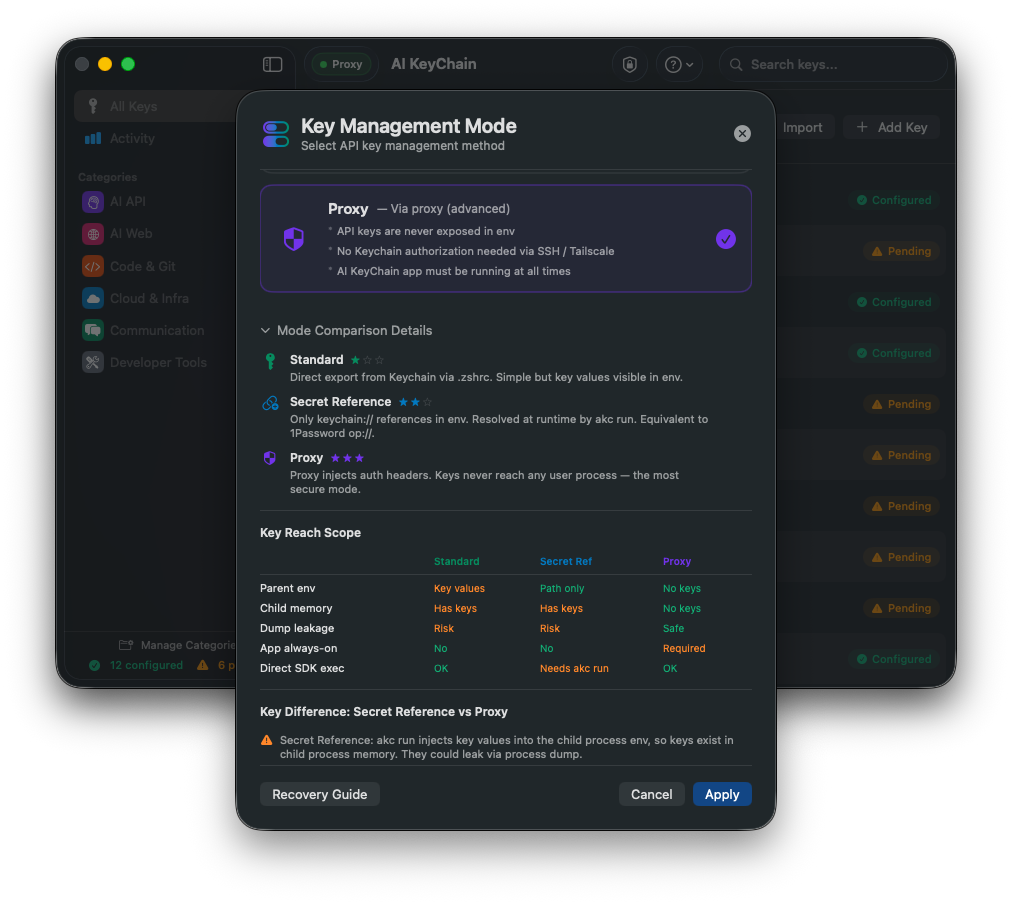Viewport: 1012px width, 904px height.
Task: Click the Proxy shield icon in option card
Action: pos(294,239)
